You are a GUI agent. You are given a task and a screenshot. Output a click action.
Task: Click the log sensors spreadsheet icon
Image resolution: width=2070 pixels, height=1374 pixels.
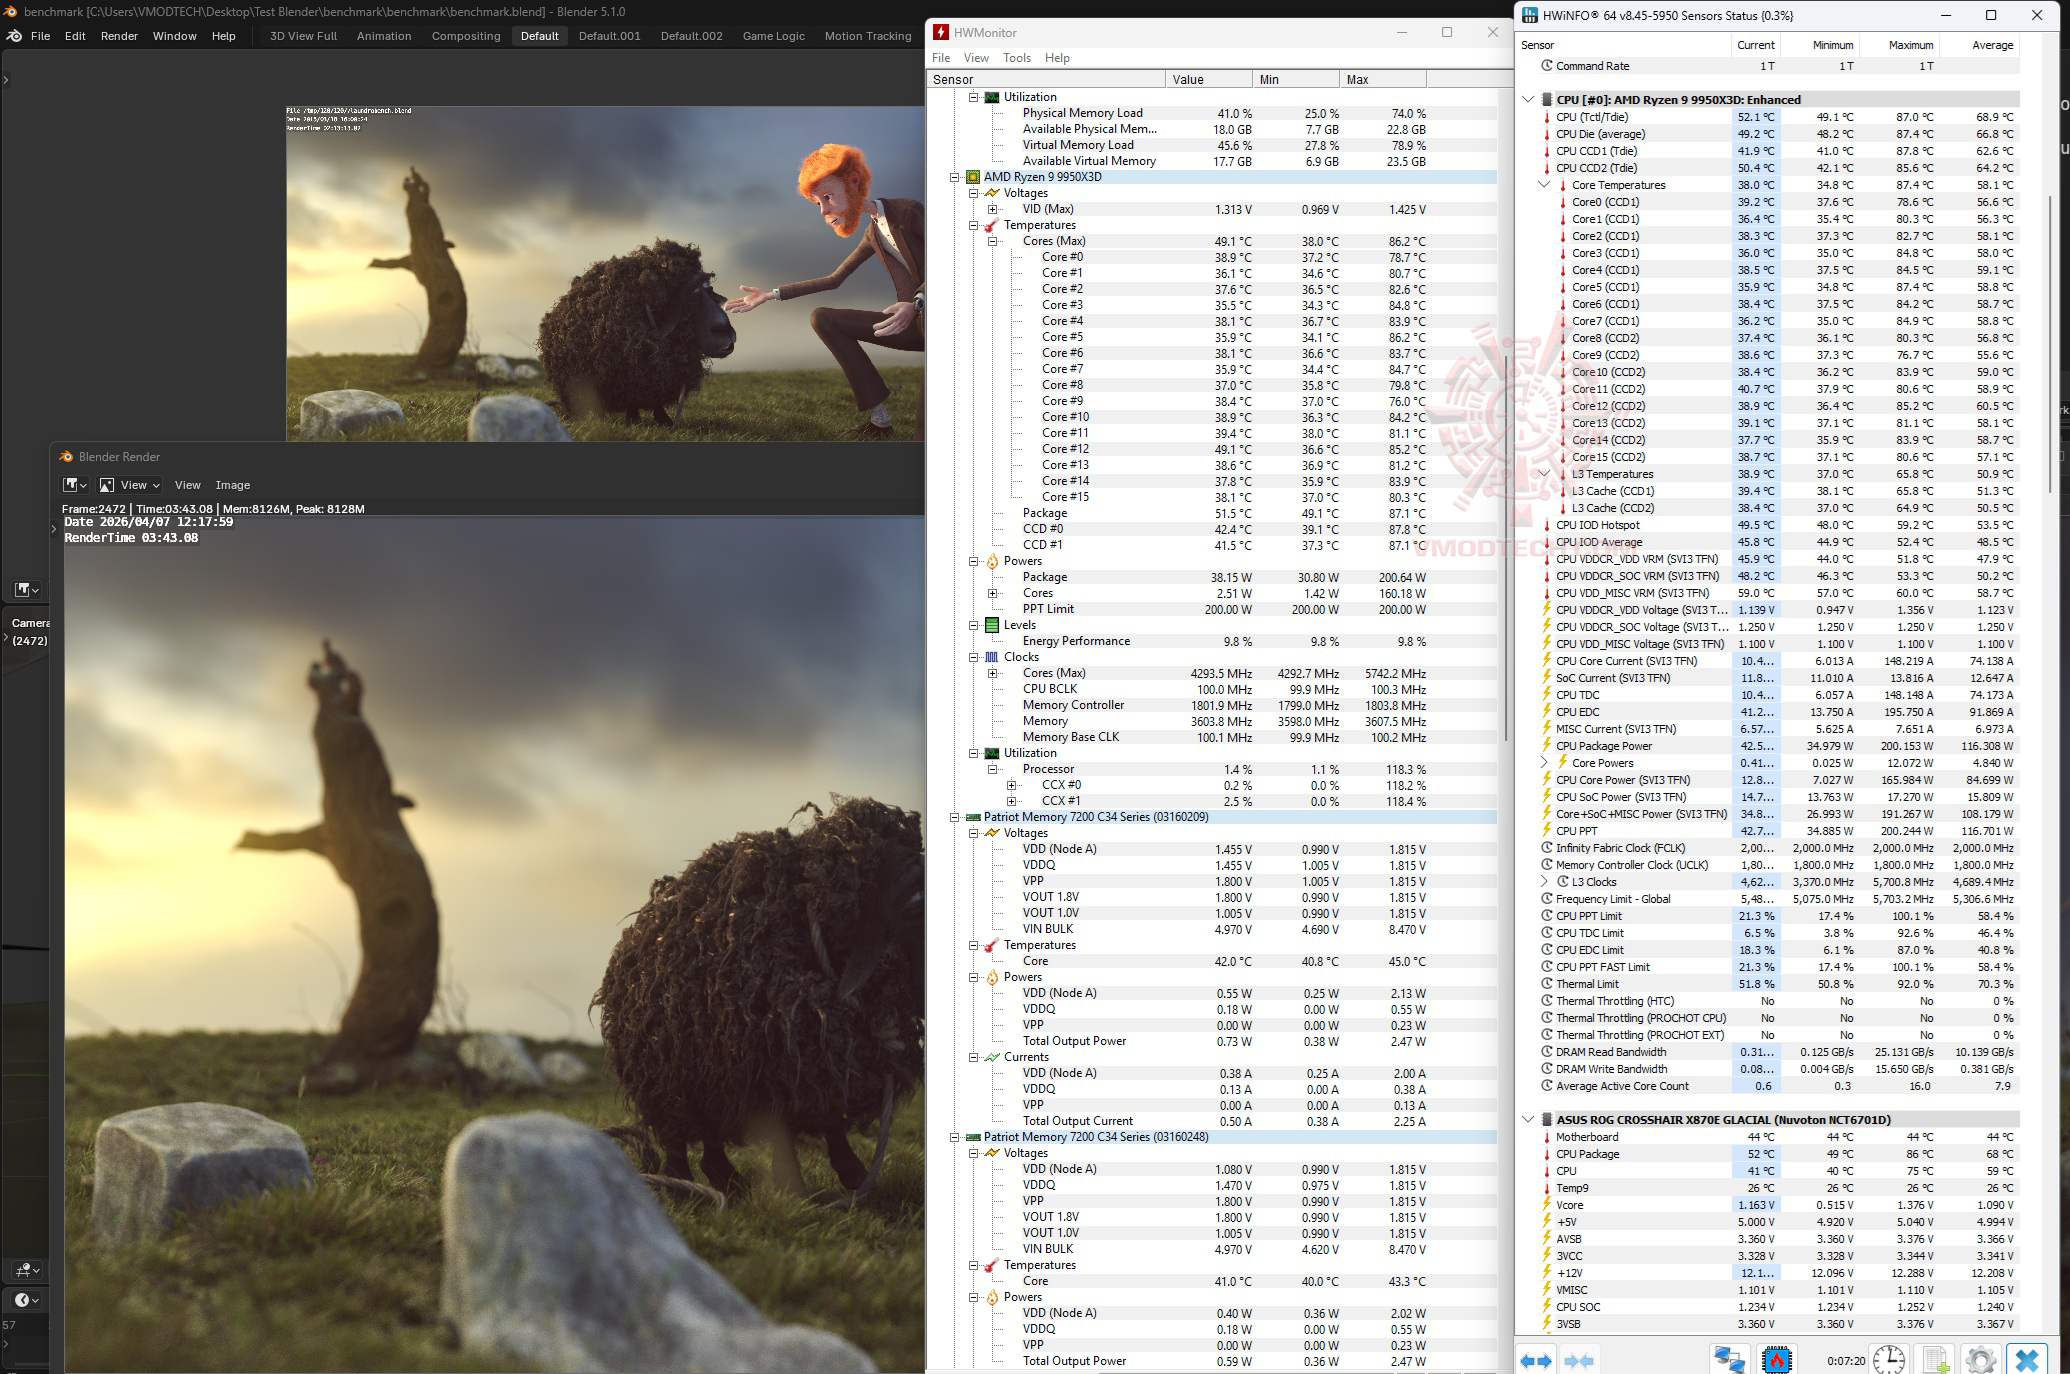point(1935,1360)
